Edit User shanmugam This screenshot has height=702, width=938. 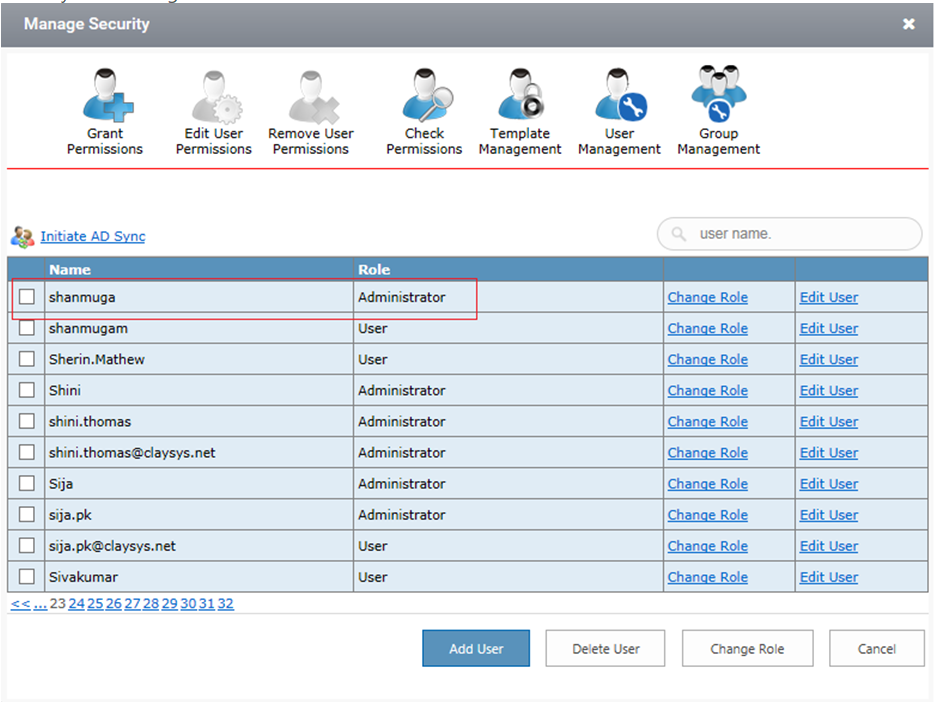point(829,329)
